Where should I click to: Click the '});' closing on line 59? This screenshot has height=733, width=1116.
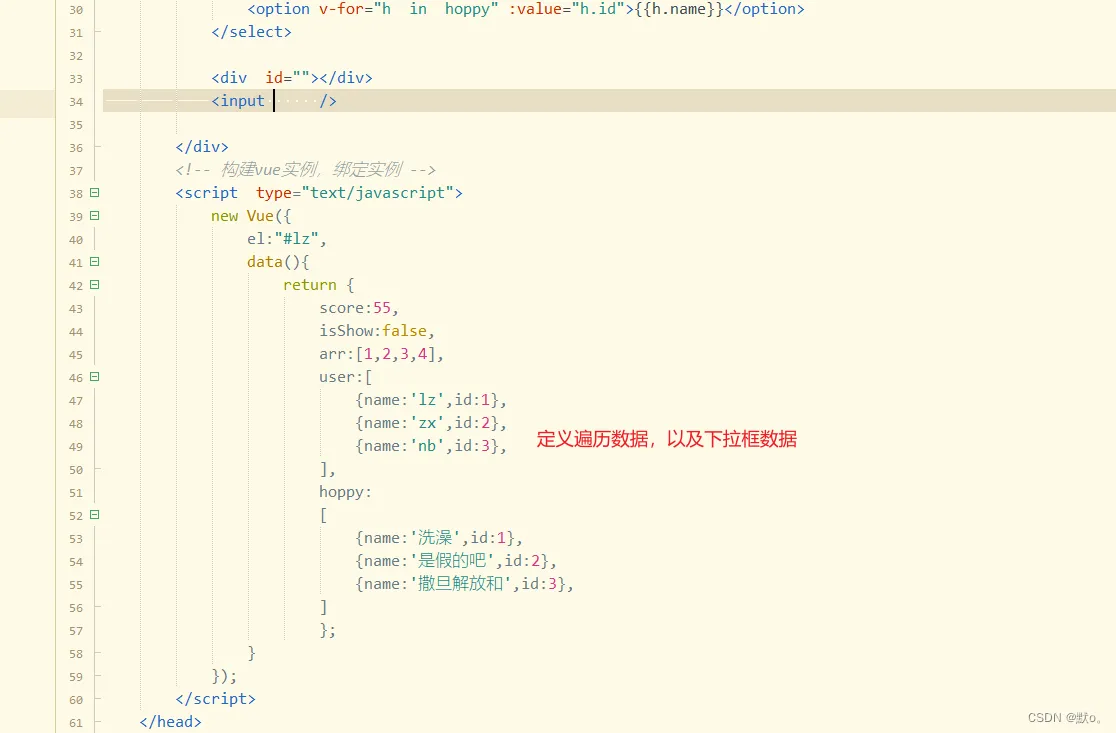click(224, 676)
